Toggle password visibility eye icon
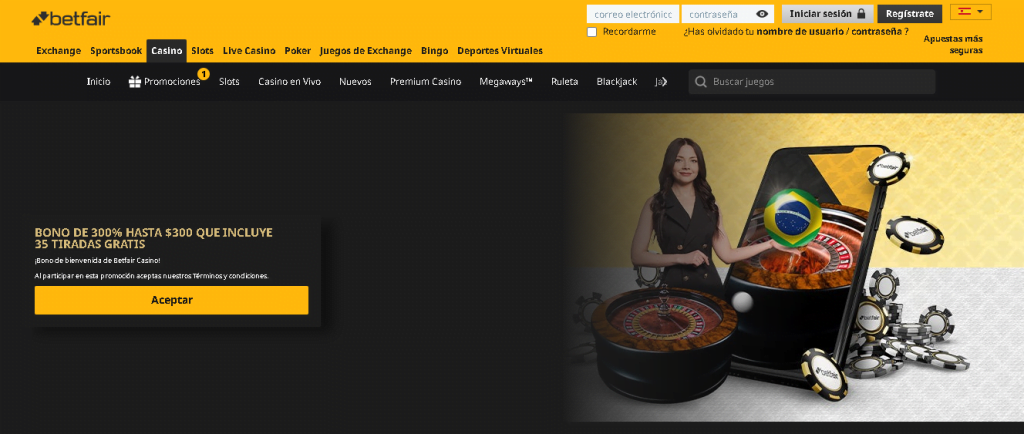The width and height of the screenshot is (1024, 434). coord(761,14)
